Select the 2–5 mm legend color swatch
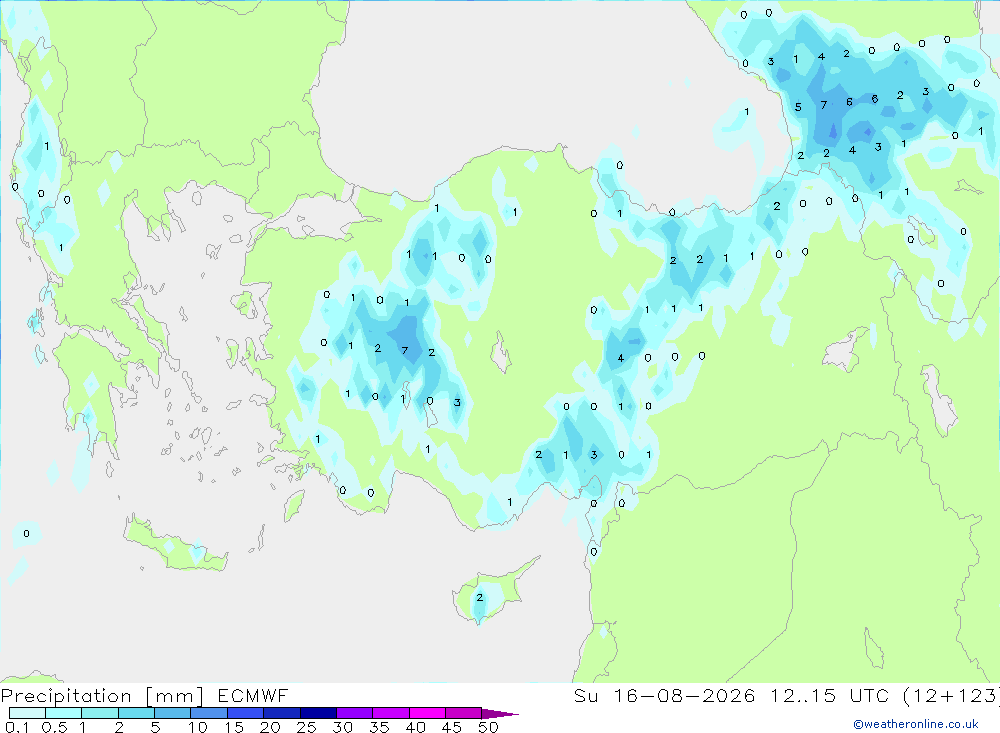This screenshot has width=1000, height=733. pyautogui.click(x=136, y=713)
